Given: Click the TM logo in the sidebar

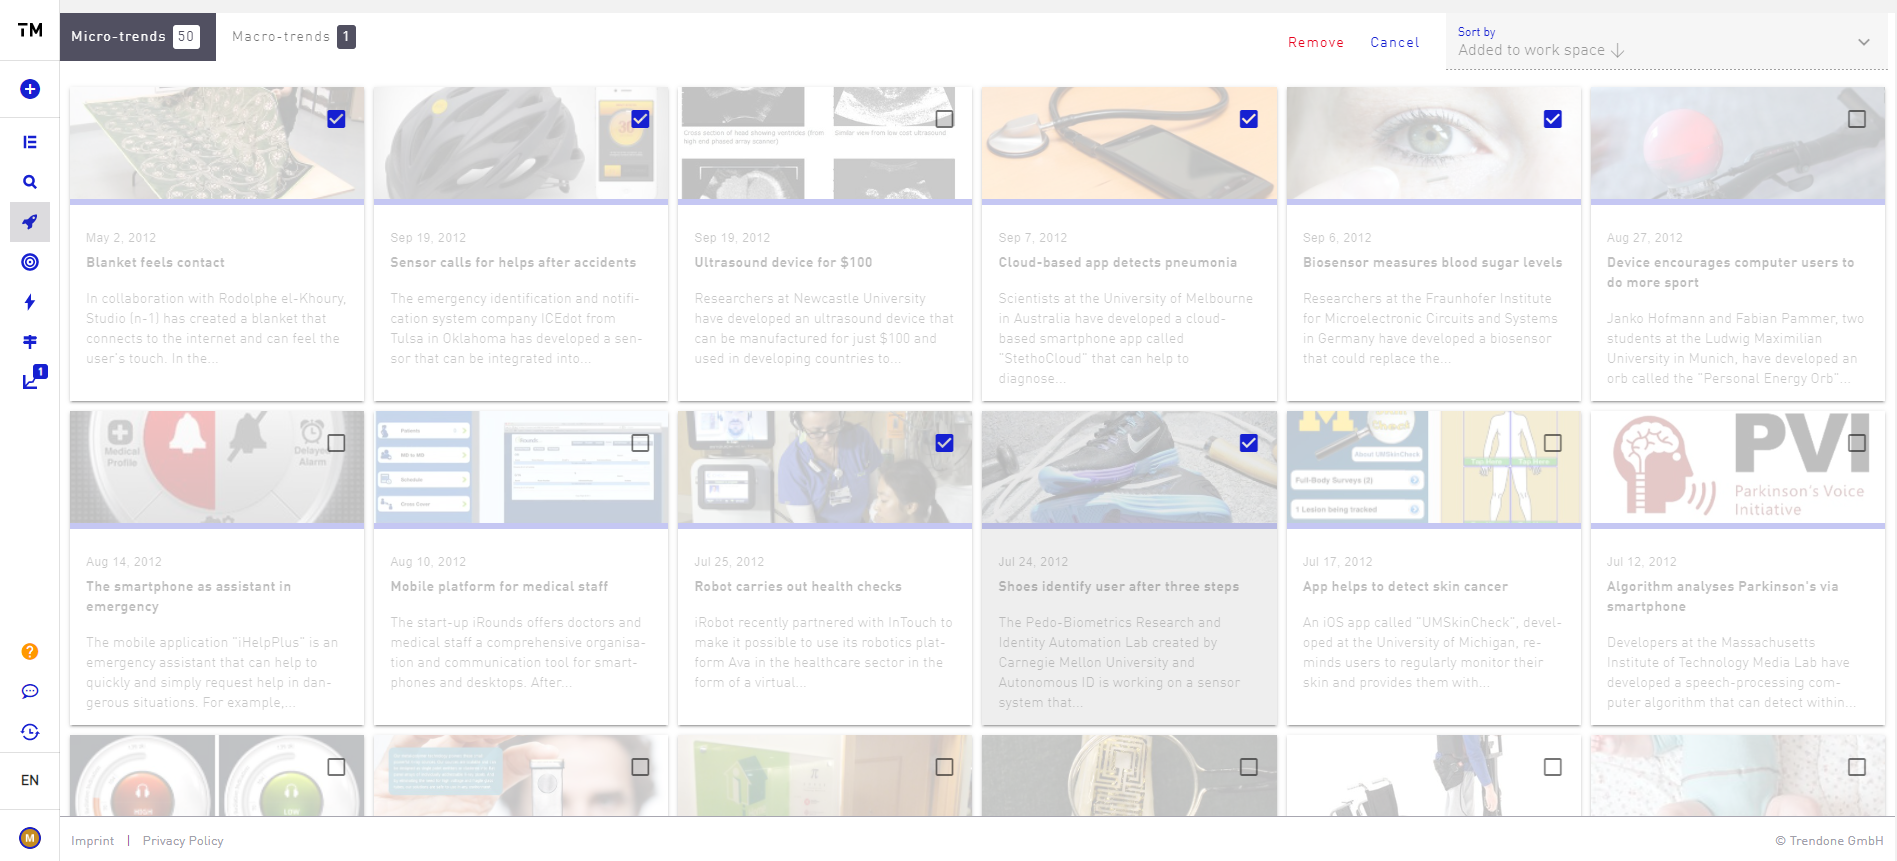Looking at the screenshot, I should tap(30, 30).
